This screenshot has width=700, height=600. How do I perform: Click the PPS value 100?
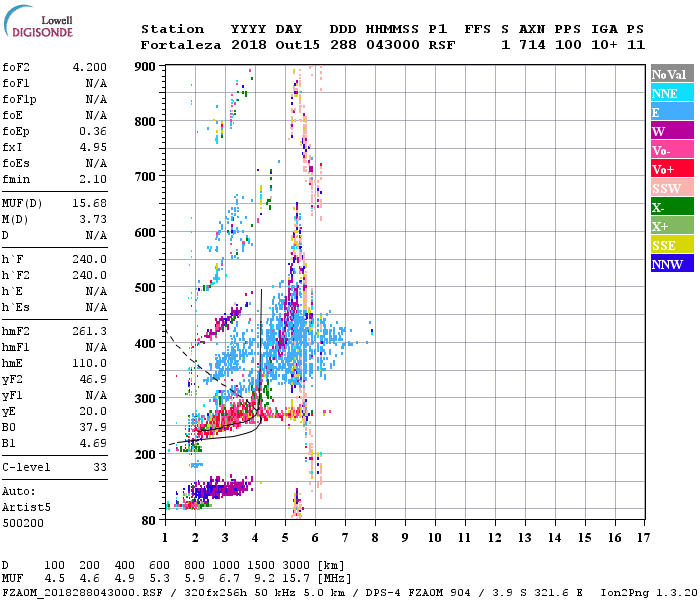(x=568, y=45)
